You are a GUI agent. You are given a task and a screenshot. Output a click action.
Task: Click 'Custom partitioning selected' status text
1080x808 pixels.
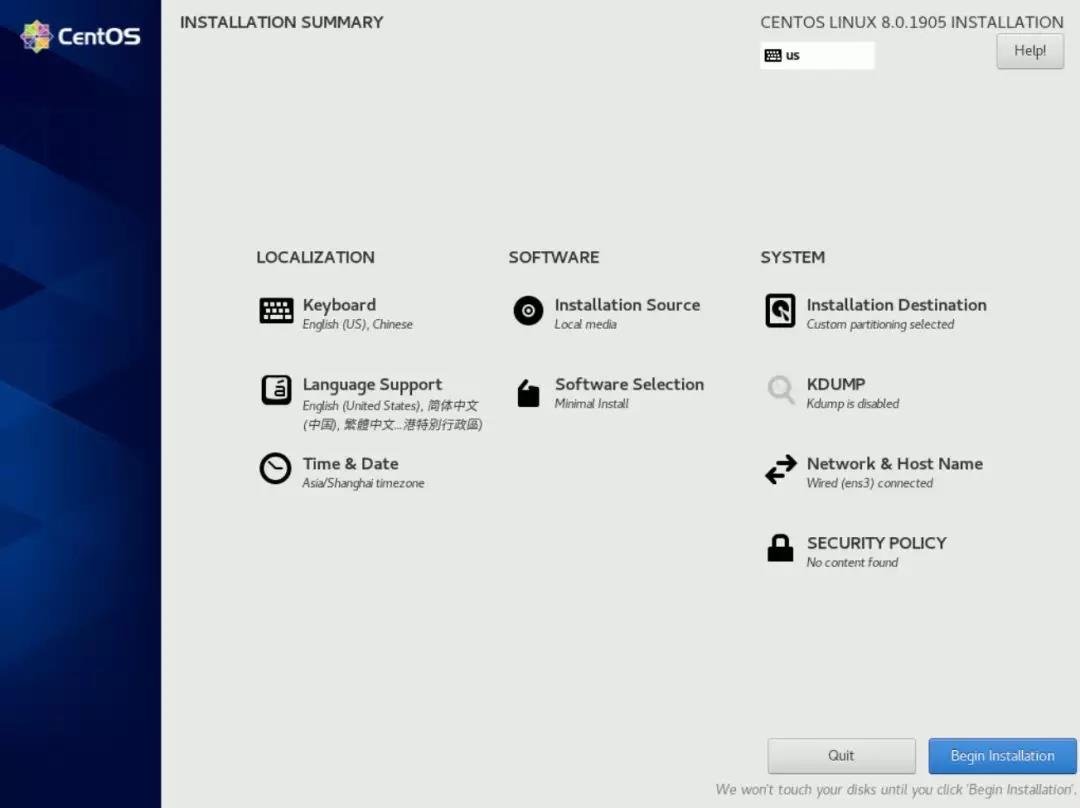point(880,324)
